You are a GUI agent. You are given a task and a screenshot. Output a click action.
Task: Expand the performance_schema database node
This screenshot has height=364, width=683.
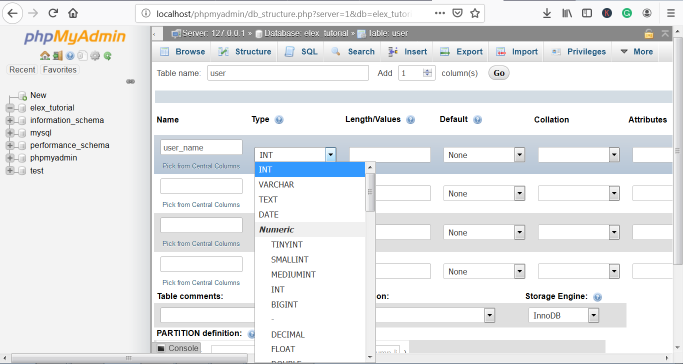tap(10, 145)
